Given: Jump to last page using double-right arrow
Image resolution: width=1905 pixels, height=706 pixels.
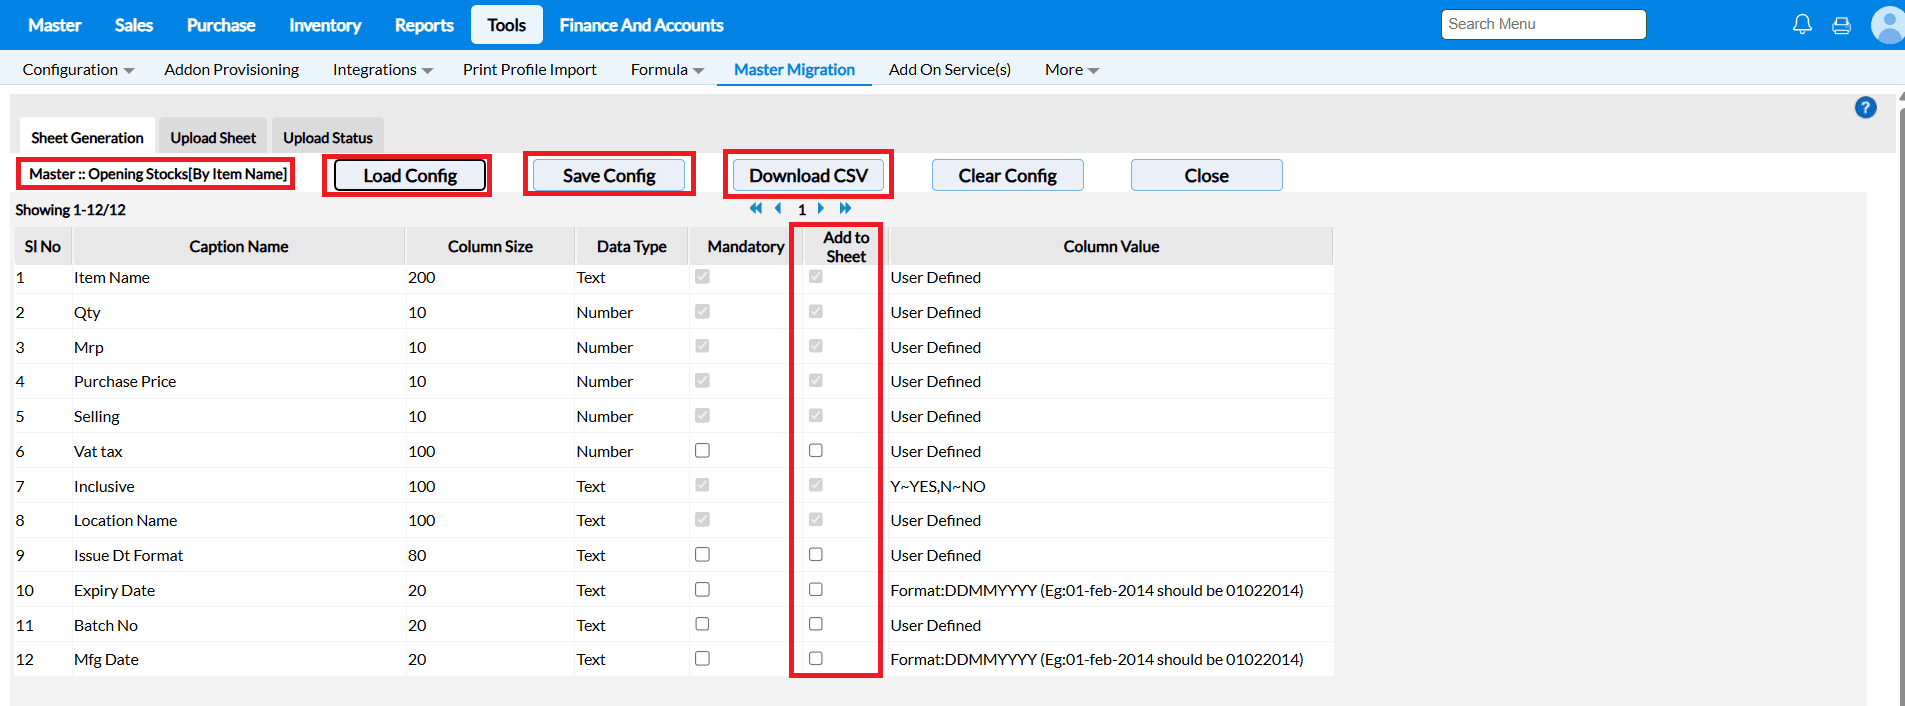Looking at the screenshot, I should [845, 208].
